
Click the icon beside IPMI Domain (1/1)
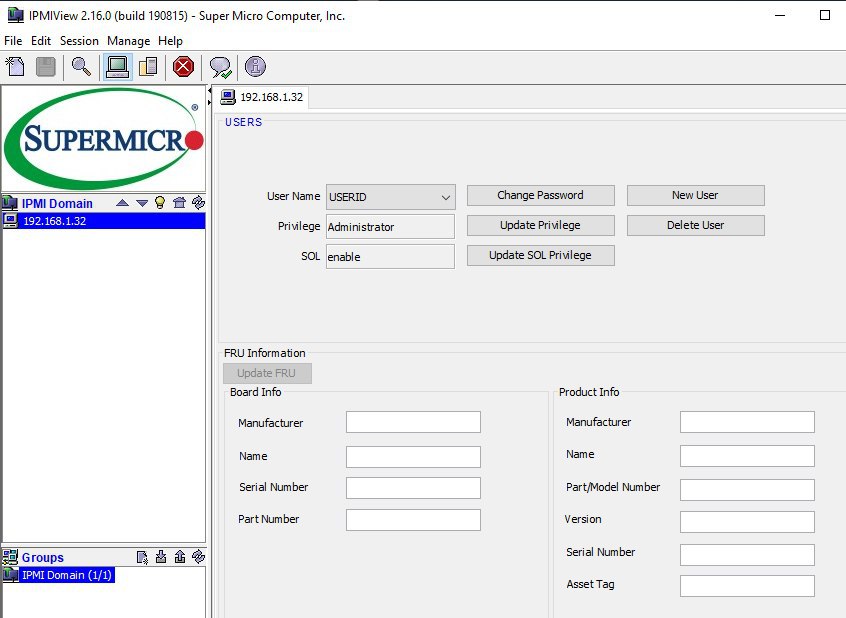[x=10, y=575]
